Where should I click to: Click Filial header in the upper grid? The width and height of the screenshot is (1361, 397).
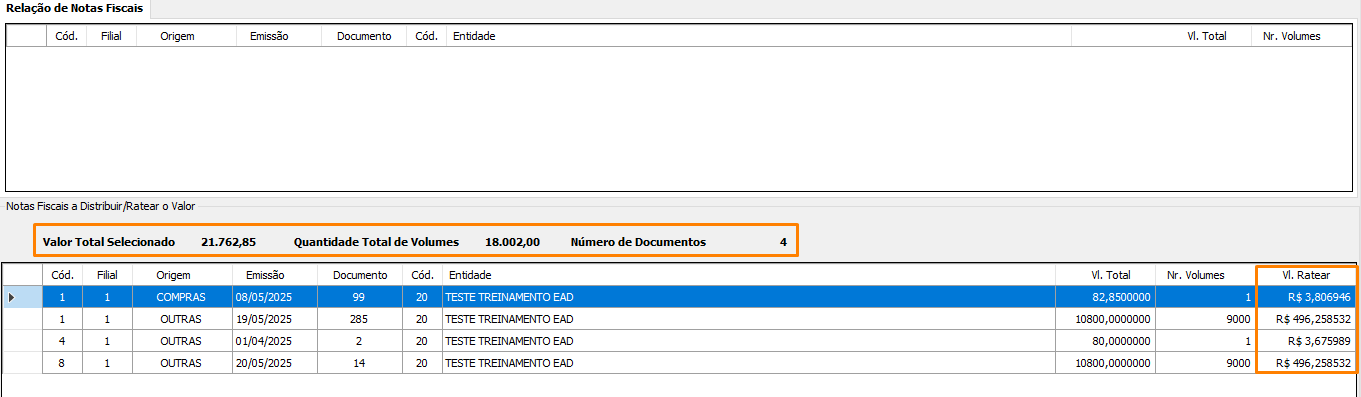111,36
